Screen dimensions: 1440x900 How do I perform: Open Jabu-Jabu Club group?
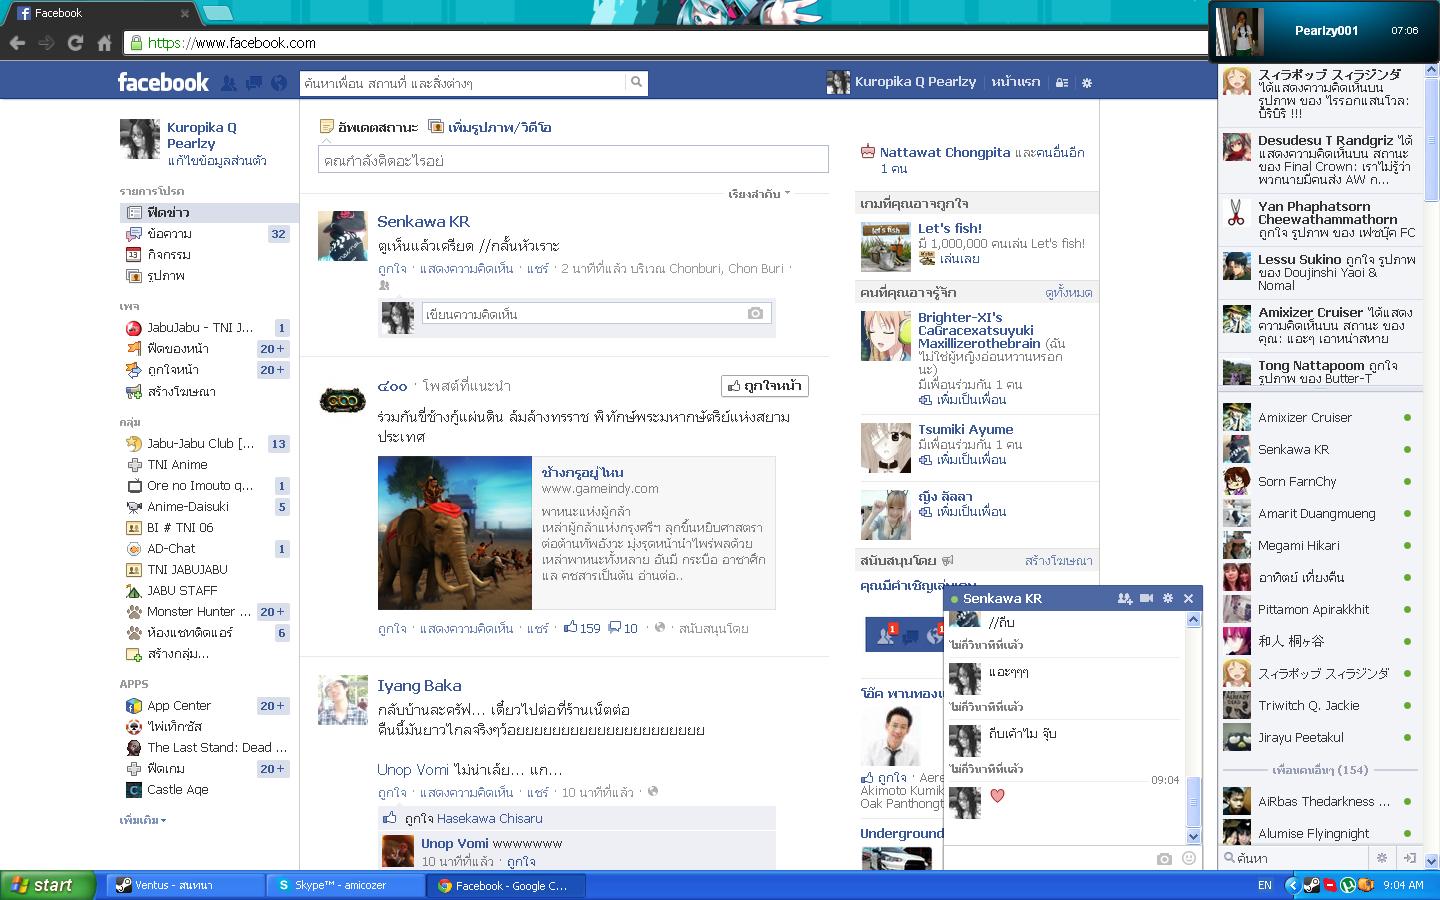pos(209,444)
